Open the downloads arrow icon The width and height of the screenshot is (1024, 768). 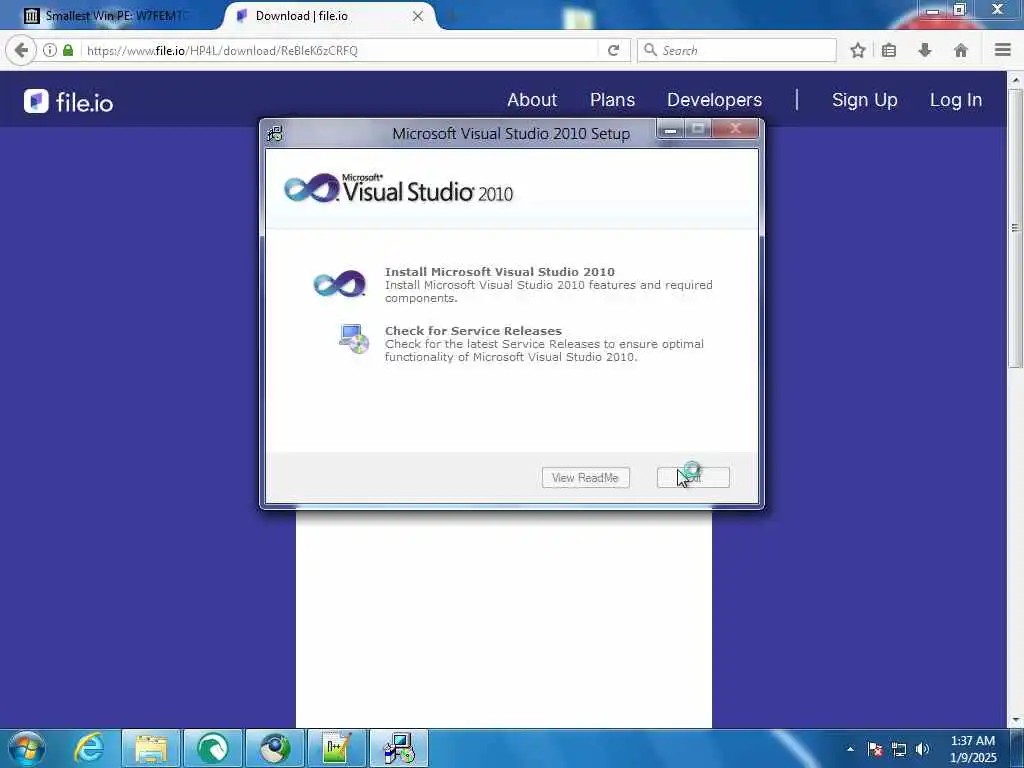(925, 50)
